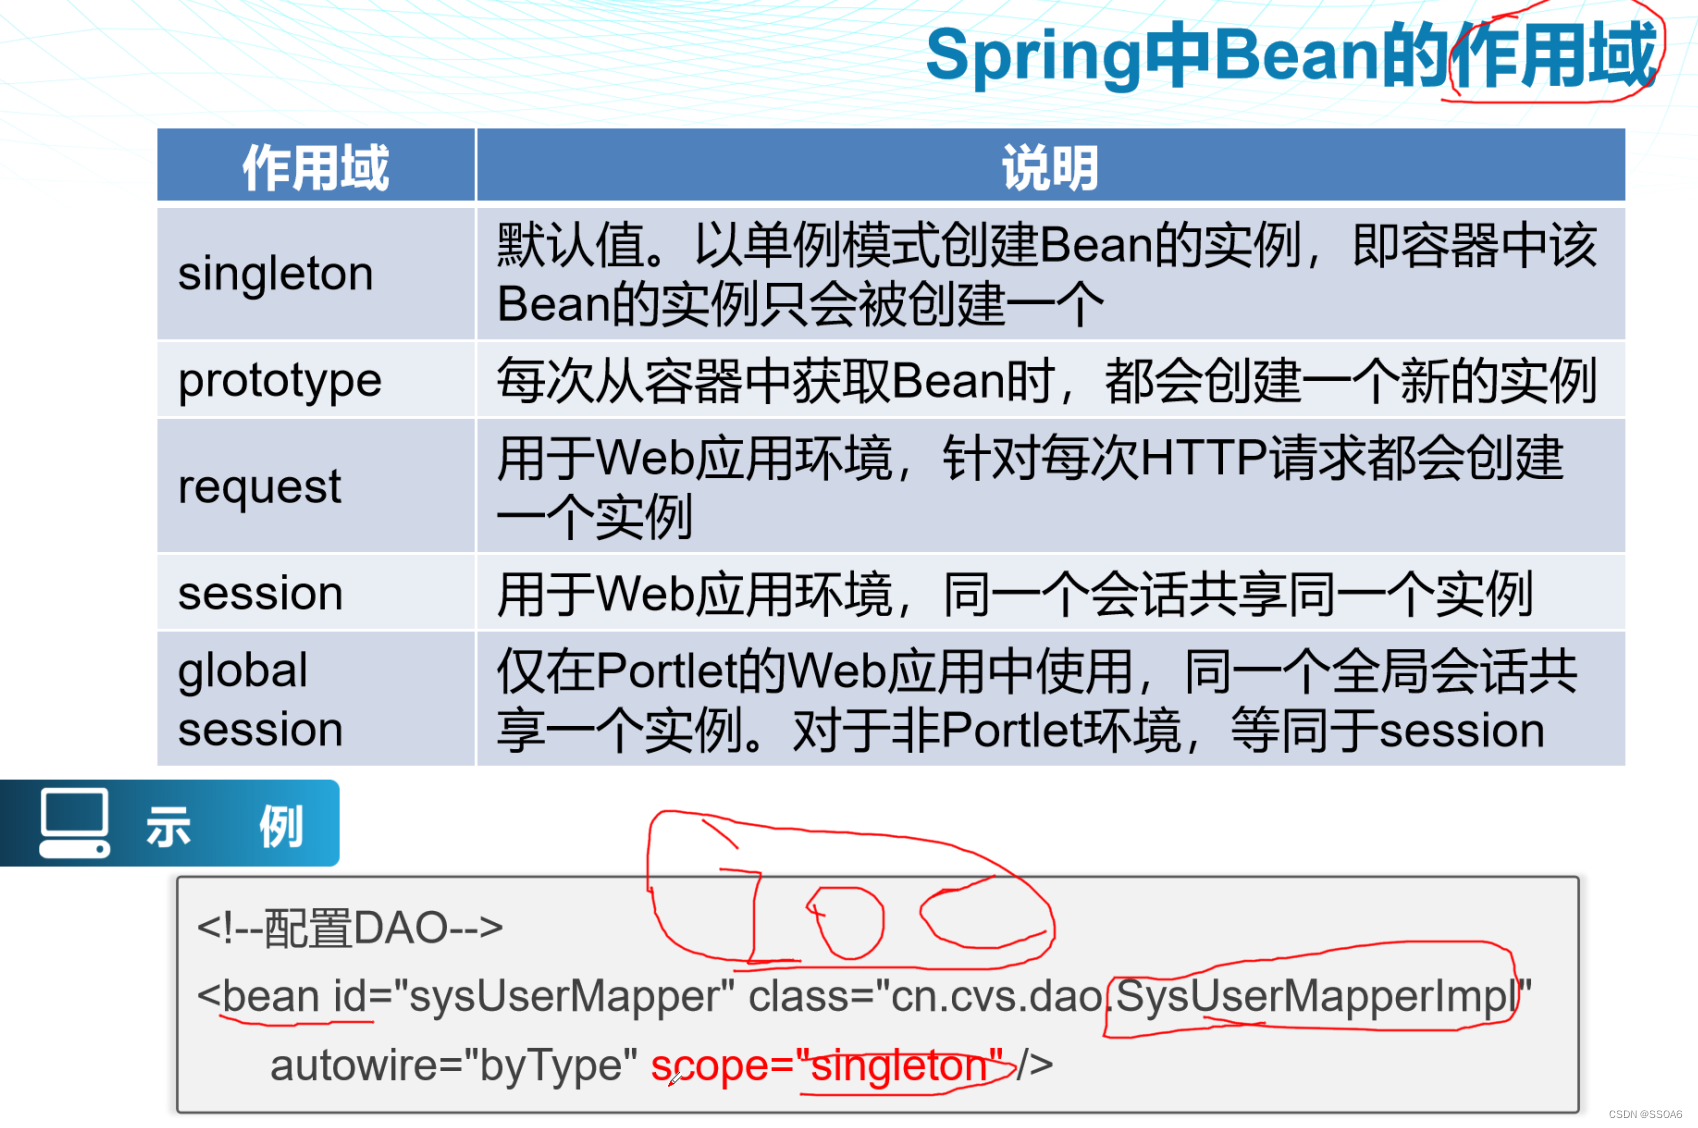Select the request table cell
Image resolution: width=1698 pixels, height=1128 pixels.
[x=316, y=486]
